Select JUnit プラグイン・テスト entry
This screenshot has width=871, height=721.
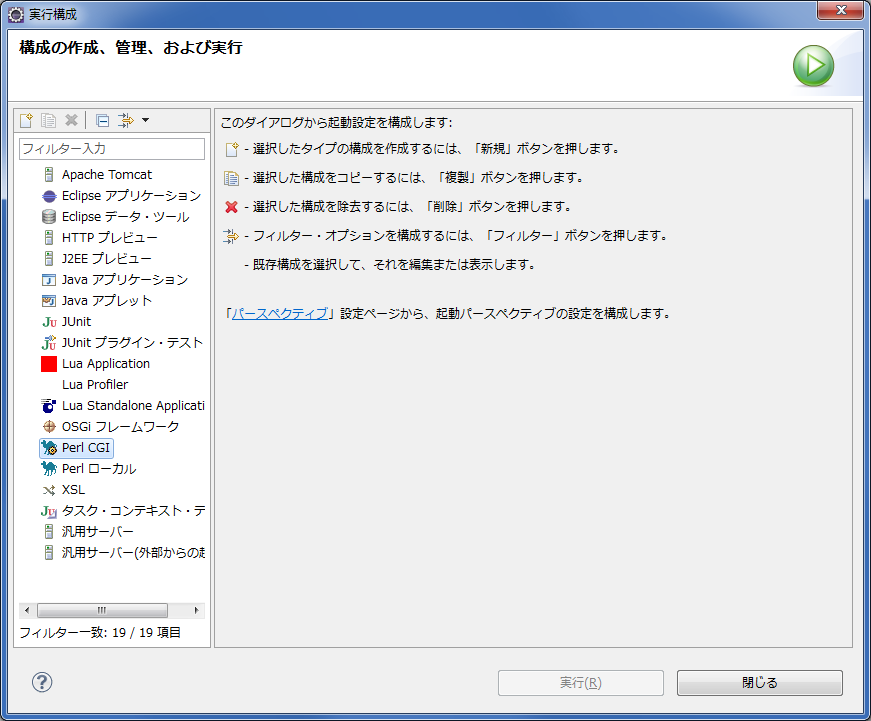[x=132, y=343]
